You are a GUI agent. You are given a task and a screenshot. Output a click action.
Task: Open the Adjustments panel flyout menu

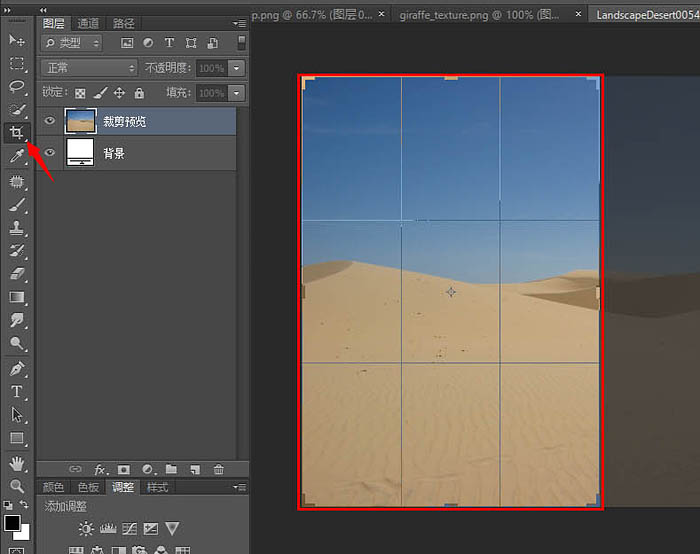tap(239, 487)
